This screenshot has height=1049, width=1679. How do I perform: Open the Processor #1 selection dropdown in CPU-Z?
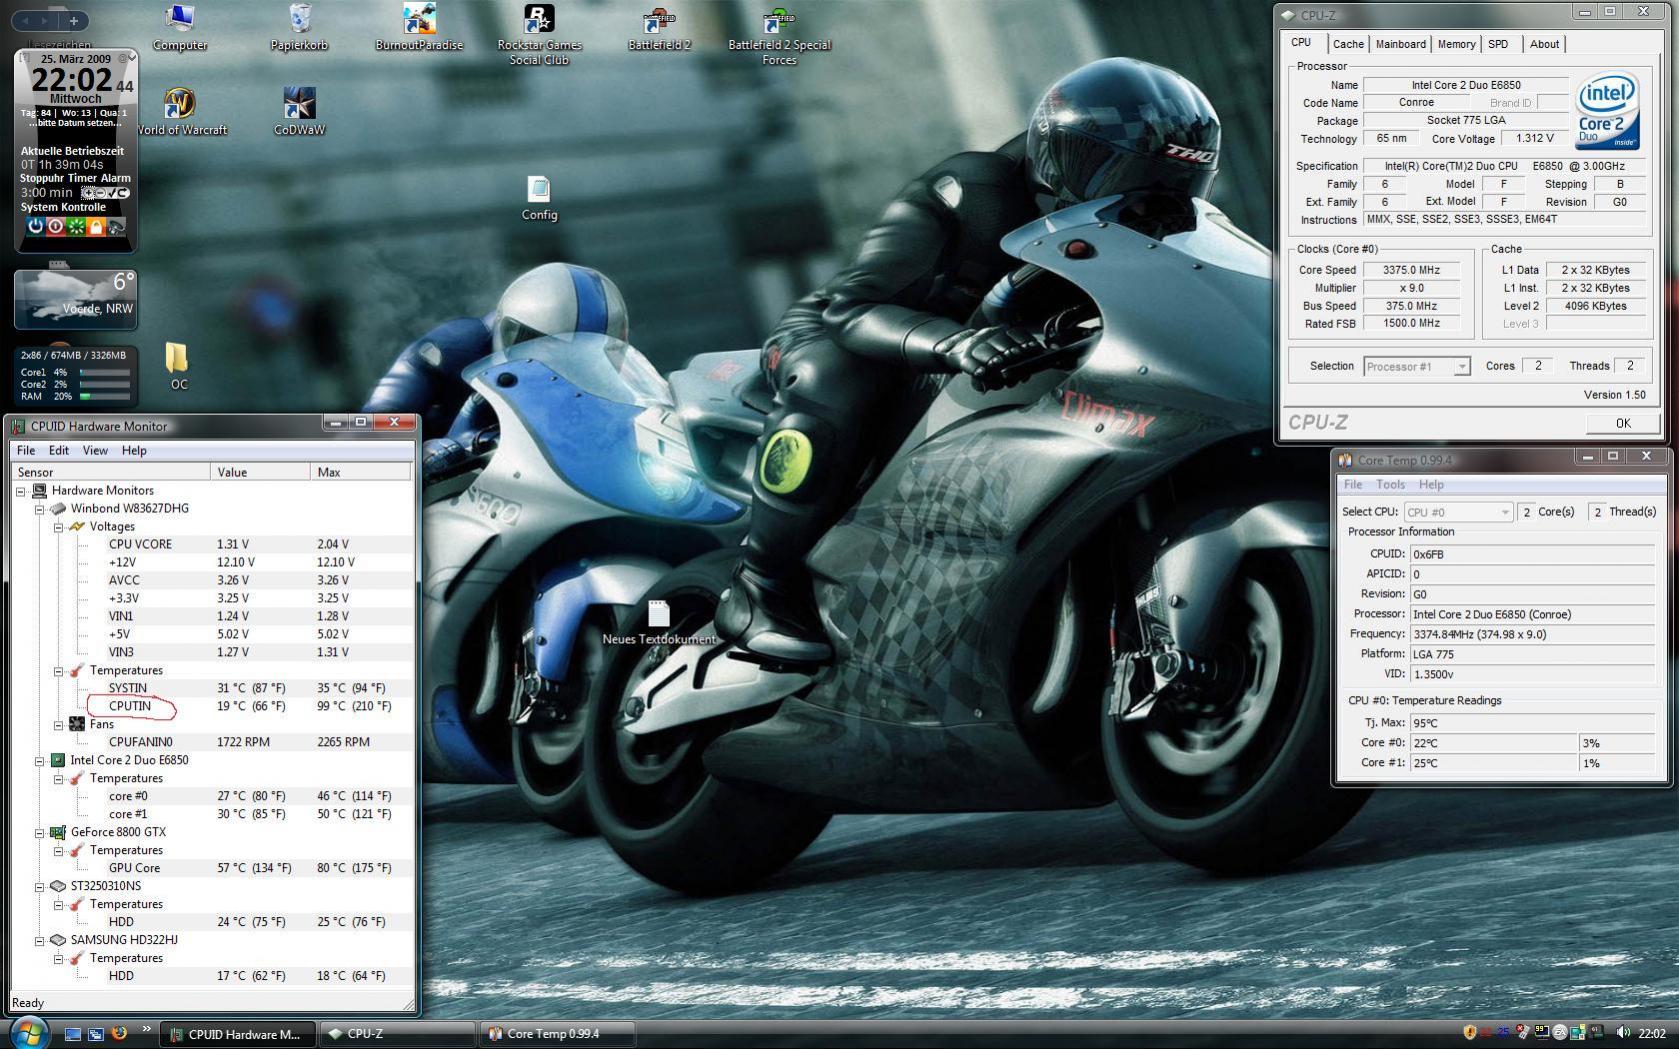(1417, 367)
